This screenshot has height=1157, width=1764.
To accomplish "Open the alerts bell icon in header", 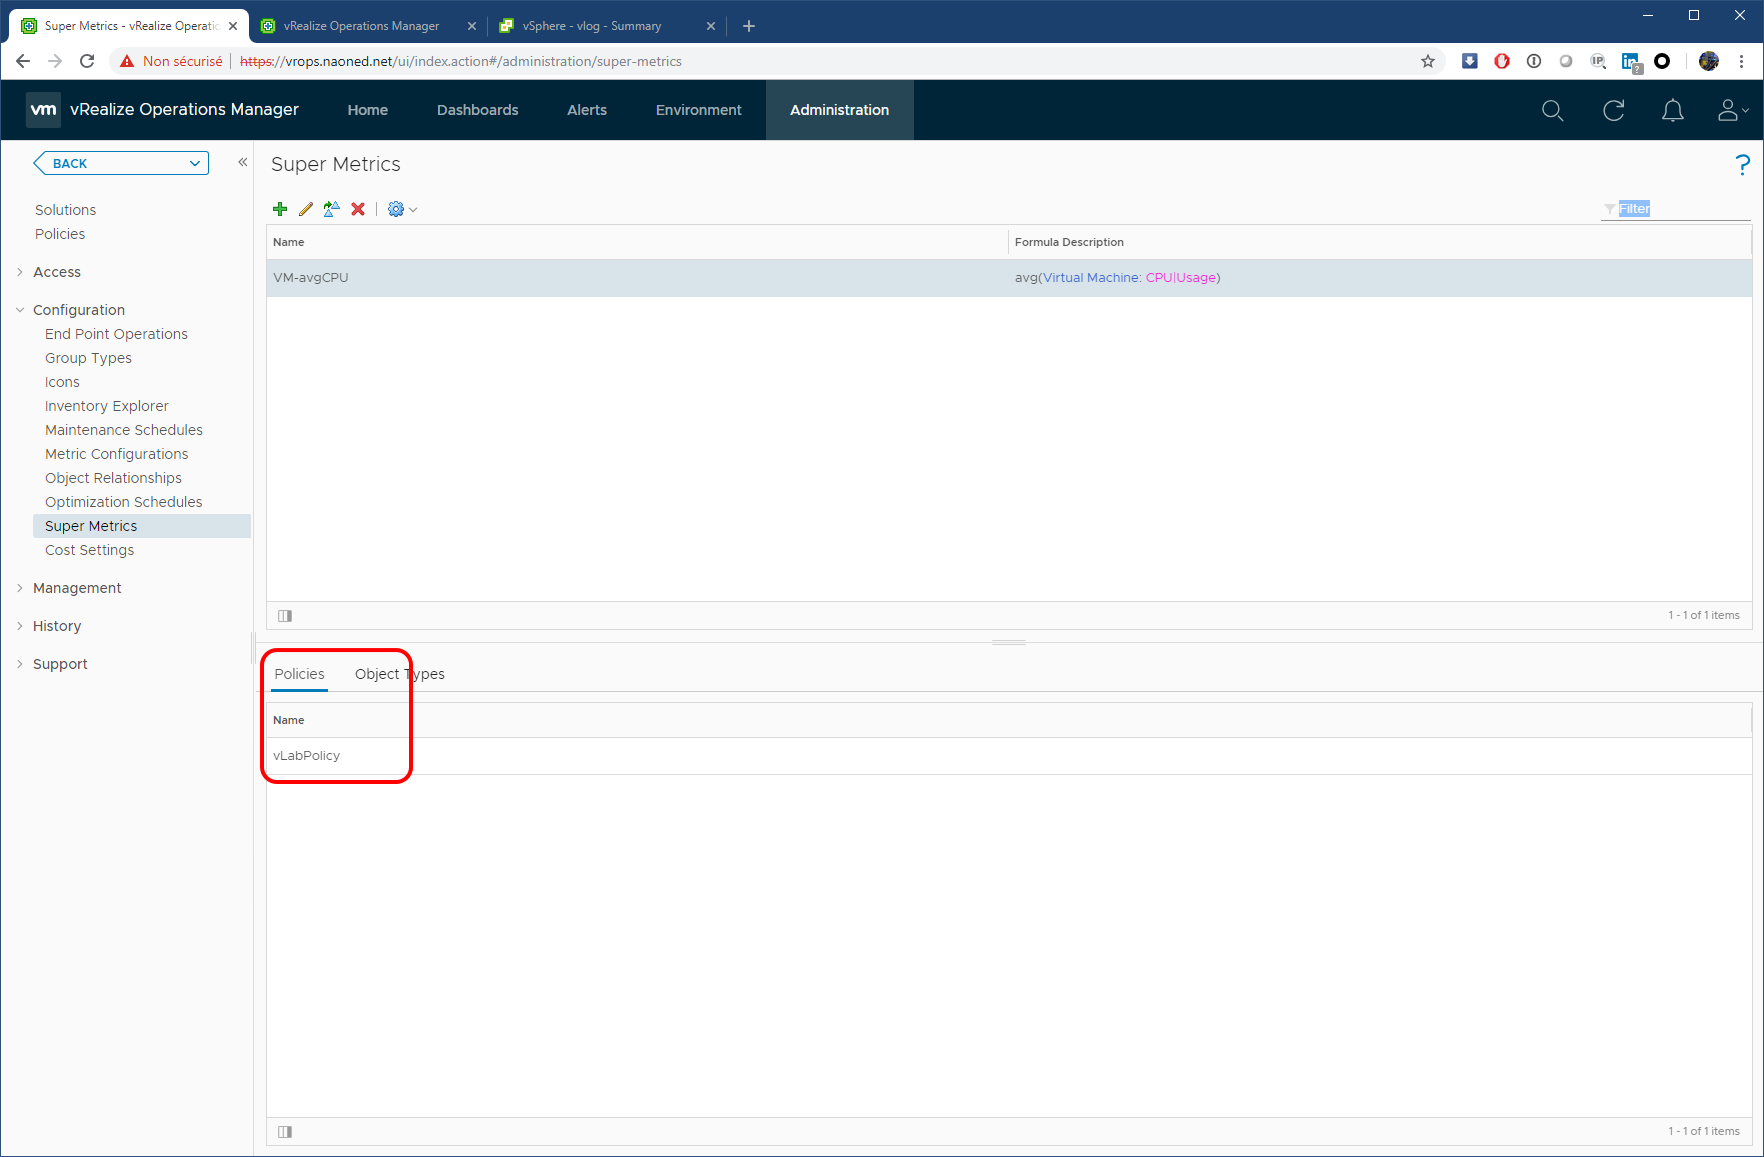I will click(x=1672, y=110).
